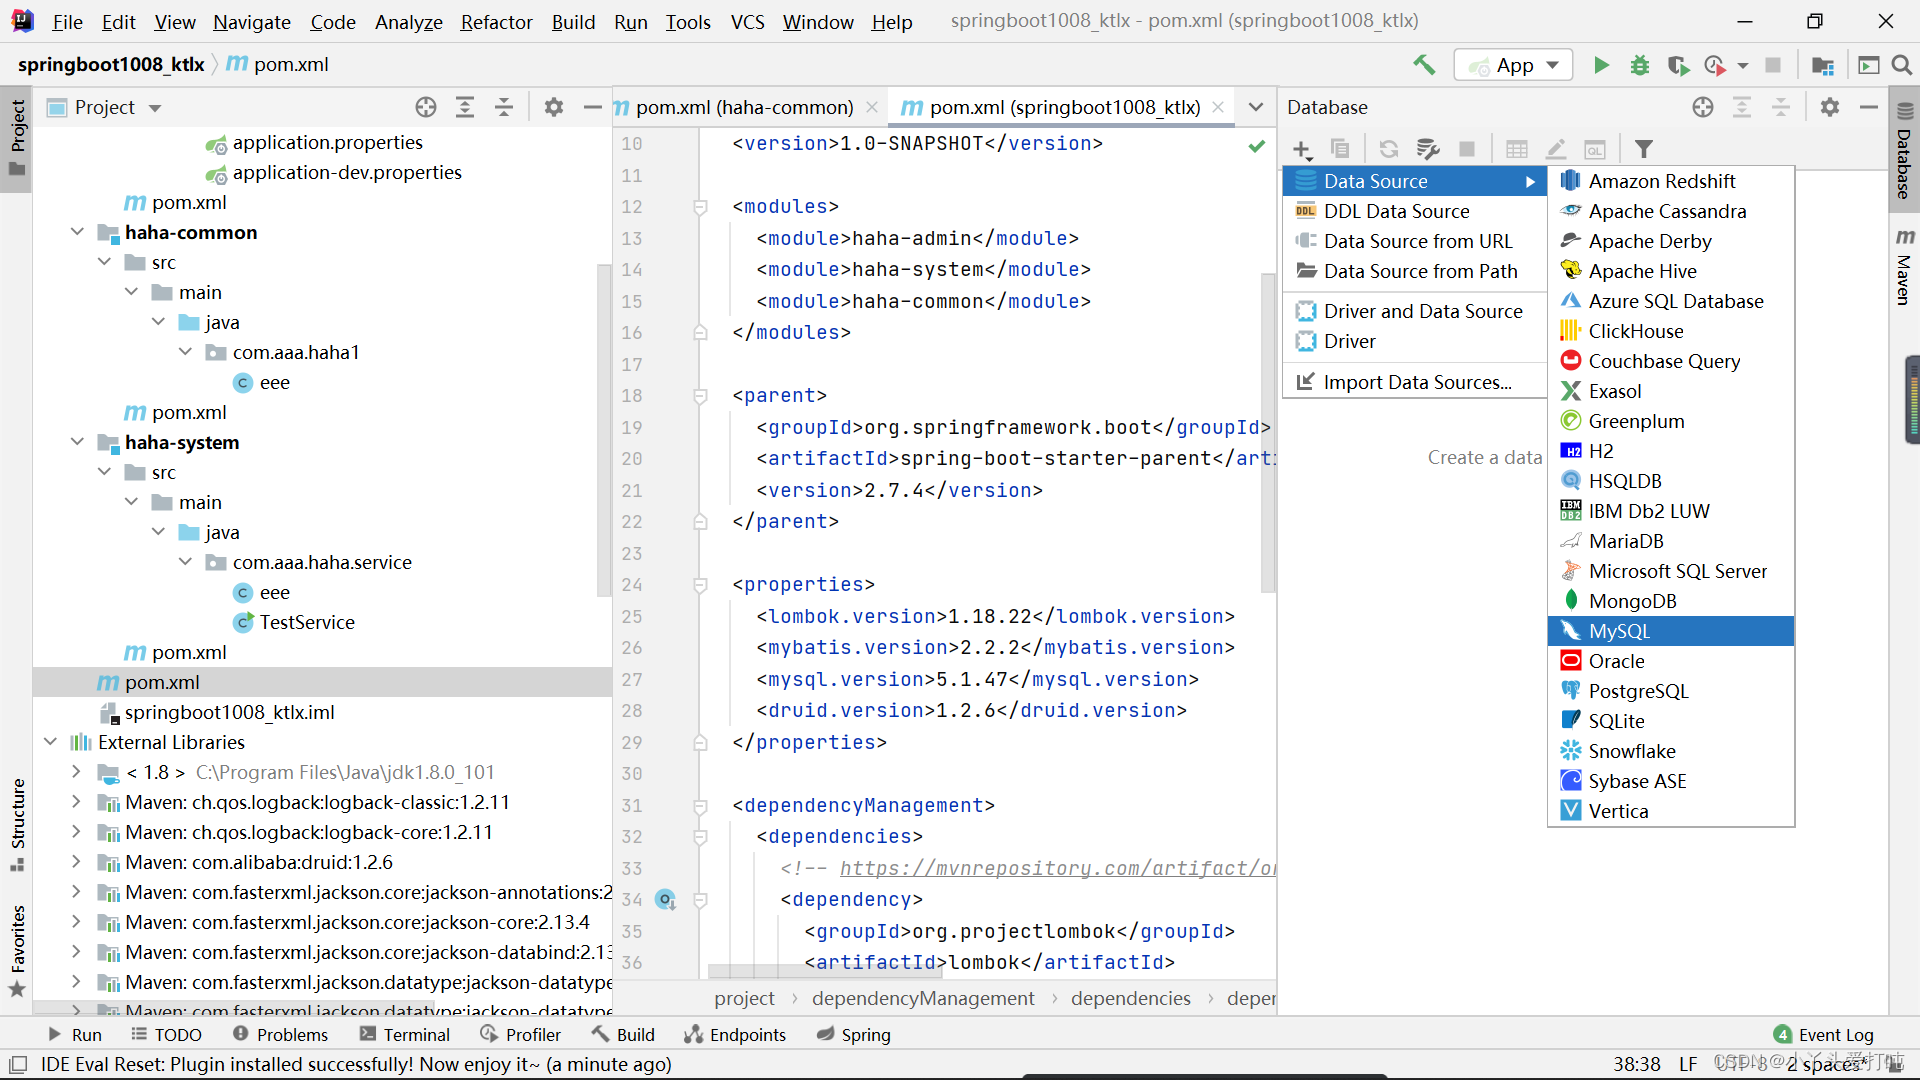Open the Event Log
Viewport: 1920px width, 1080px height.
click(x=1823, y=1034)
